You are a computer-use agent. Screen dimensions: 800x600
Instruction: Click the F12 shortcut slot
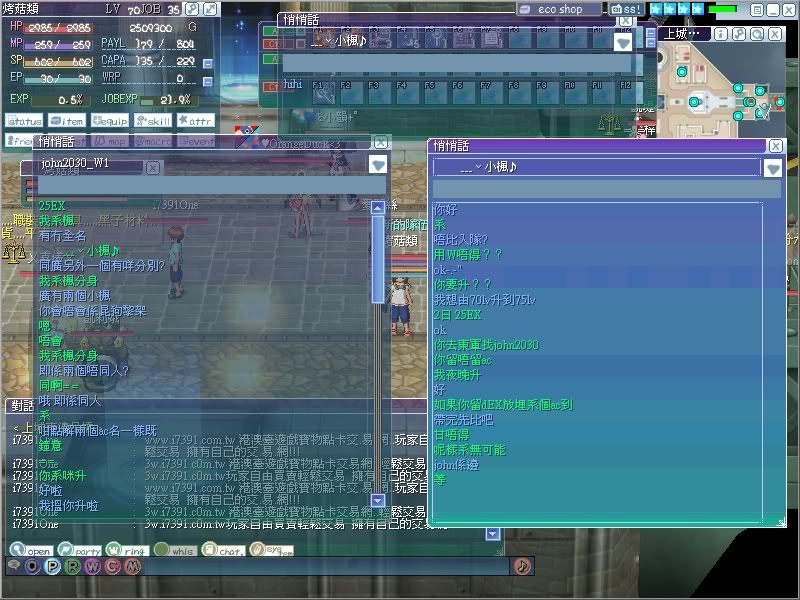[x=632, y=93]
